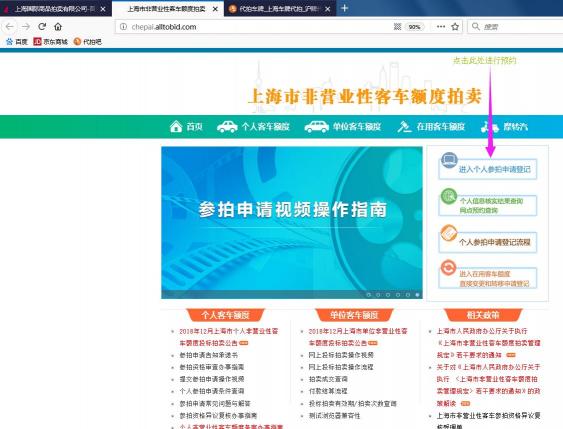This screenshot has height=429, width=563.
Task: Click the car icon beside 个人客车额度
Action: pyautogui.click(x=227, y=126)
